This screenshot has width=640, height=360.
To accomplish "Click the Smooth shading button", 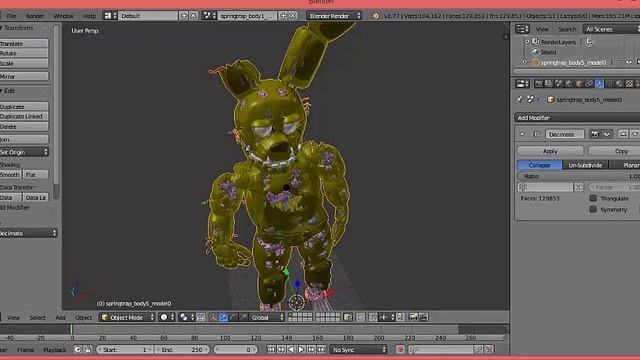I will tap(10, 175).
